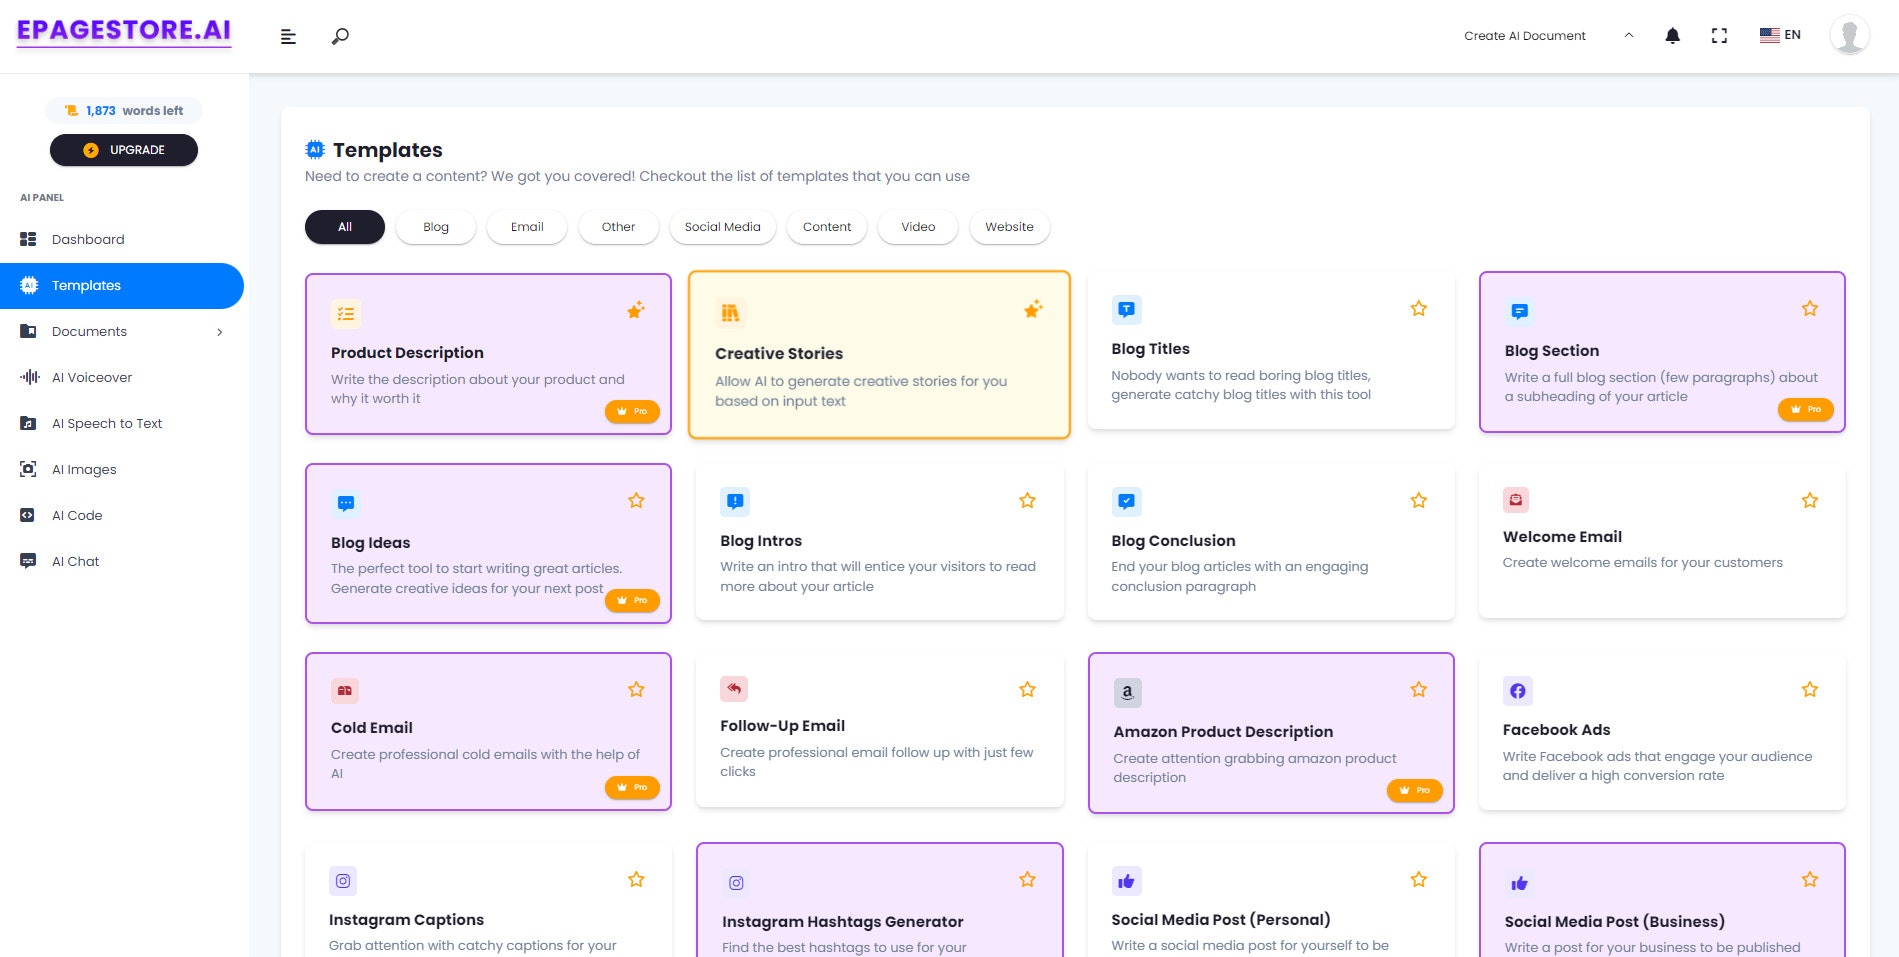1899x957 pixels.
Task: Star the Welcome Email template
Action: tap(1809, 501)
